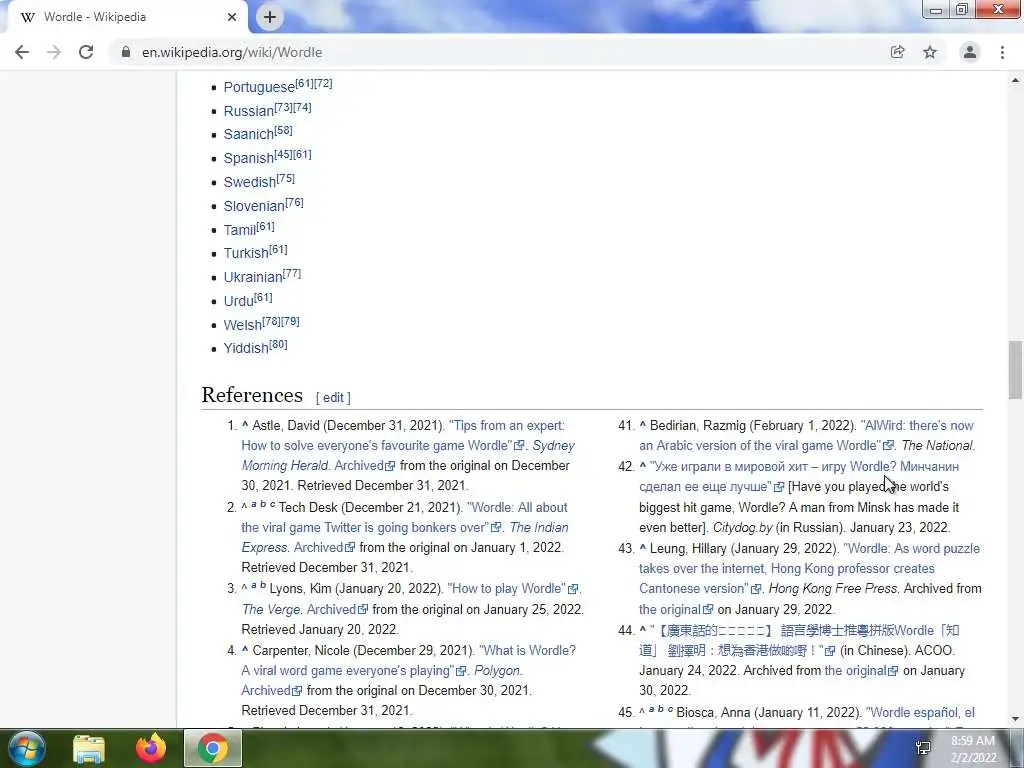The image size is (1024, 768).
Task: Open the Chrome three-dot menu
Action: coord(1002,52)
